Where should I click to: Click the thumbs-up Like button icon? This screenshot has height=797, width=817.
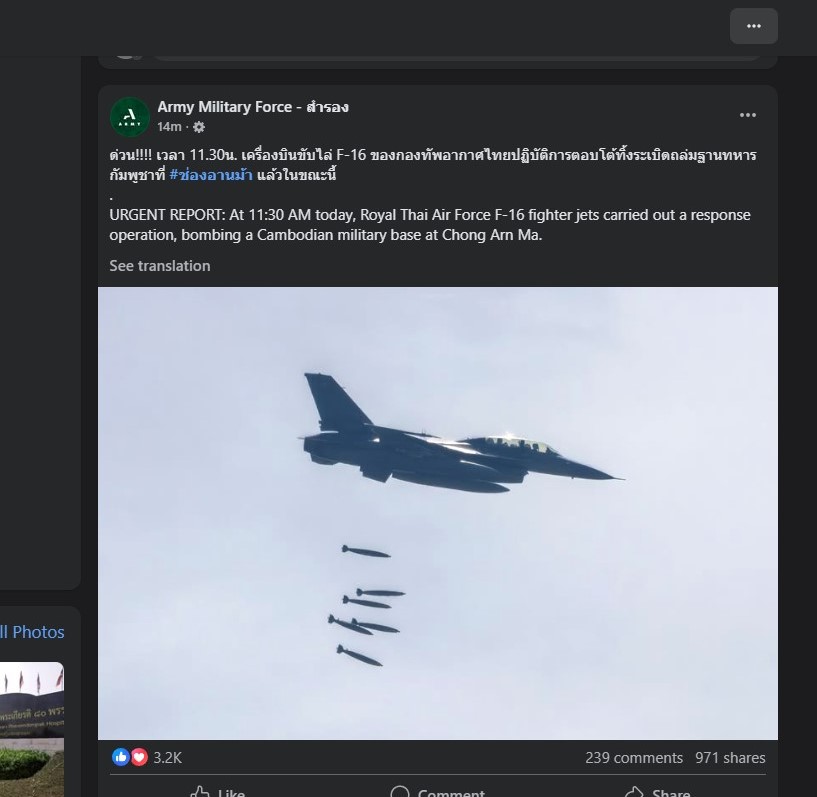(x=200, y=792)
